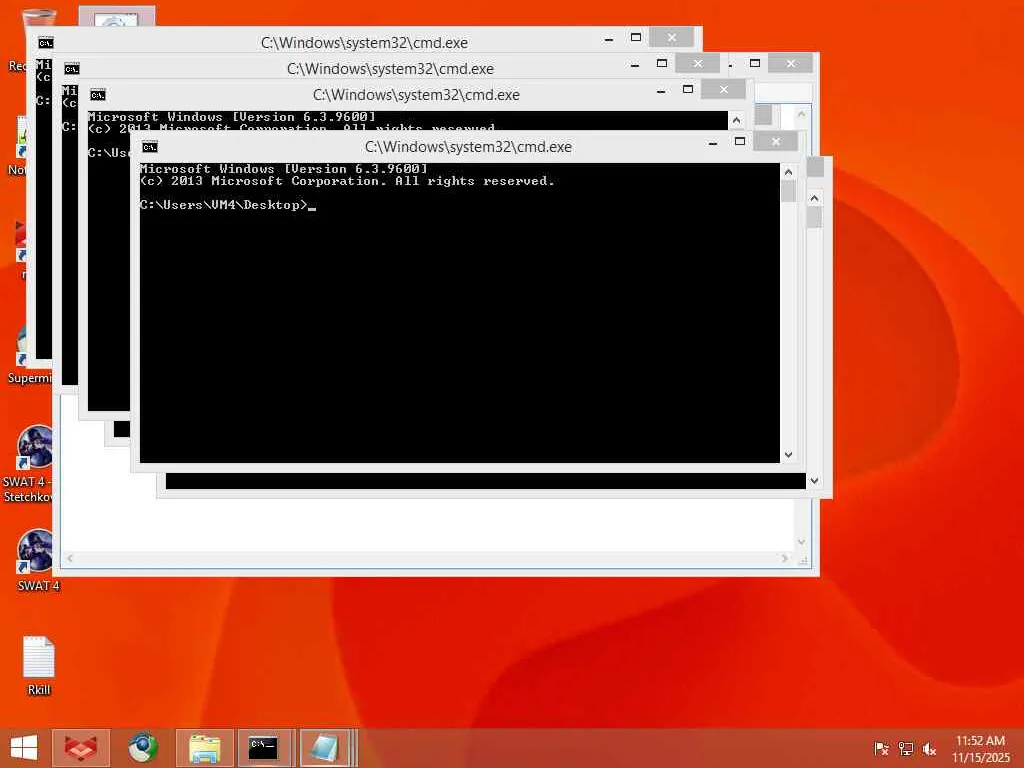Click the Notepad taskbar button
The width and height of the screenshot is (1024, 768).
point(326,748)
